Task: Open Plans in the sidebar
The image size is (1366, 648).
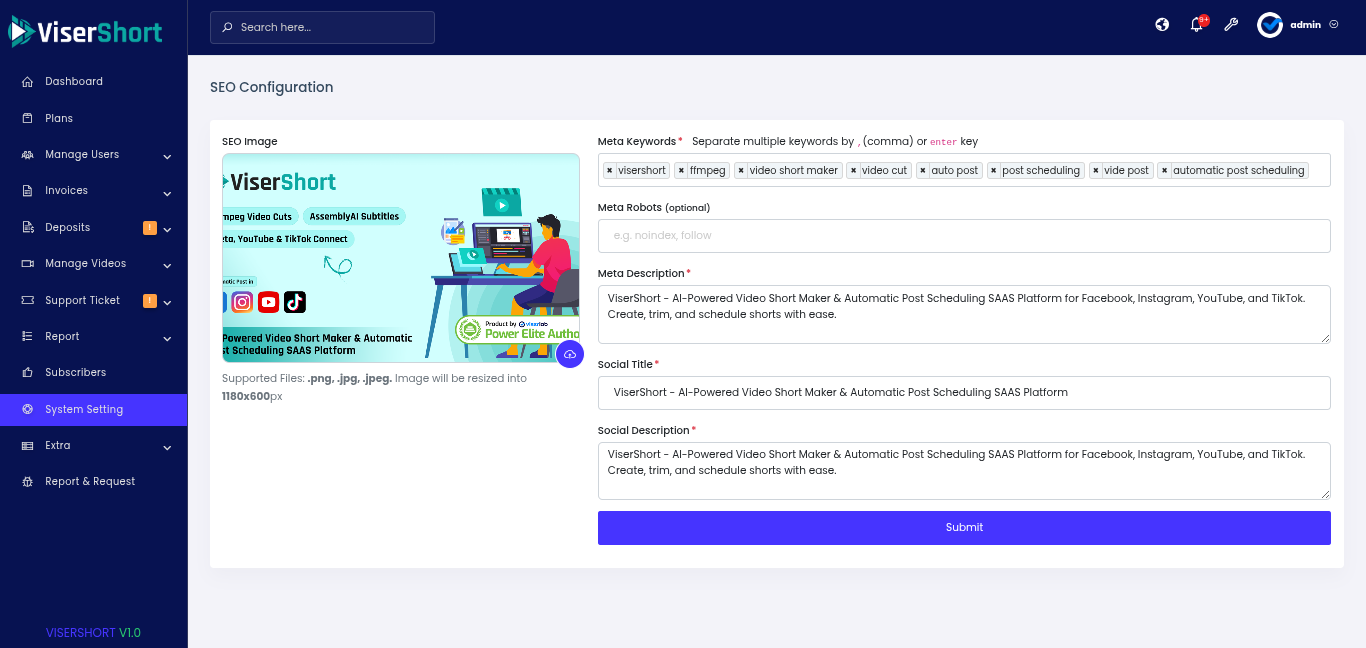Action: tap(58, 118)
